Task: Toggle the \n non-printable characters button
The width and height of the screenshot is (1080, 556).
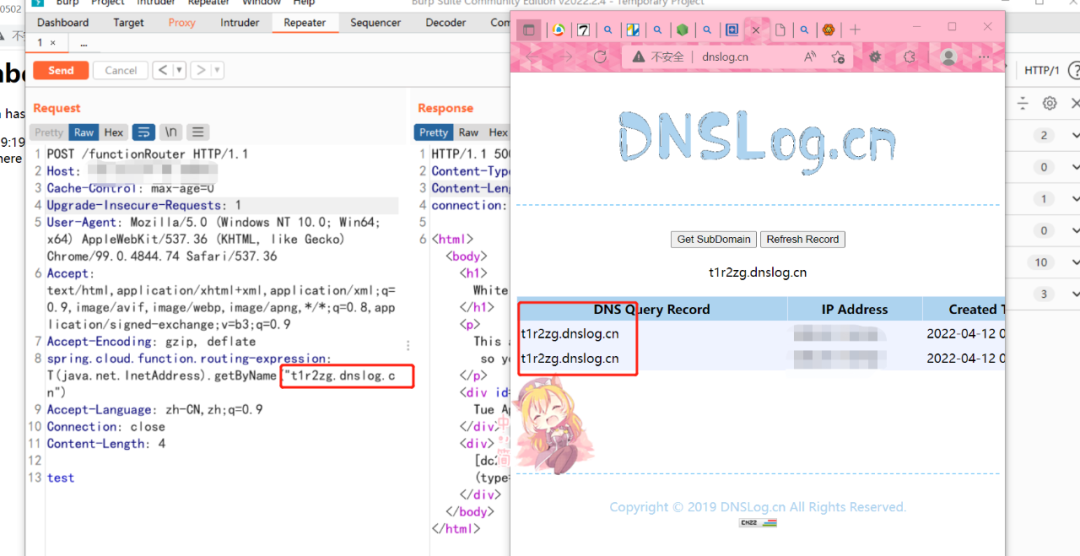Action: 171,132
